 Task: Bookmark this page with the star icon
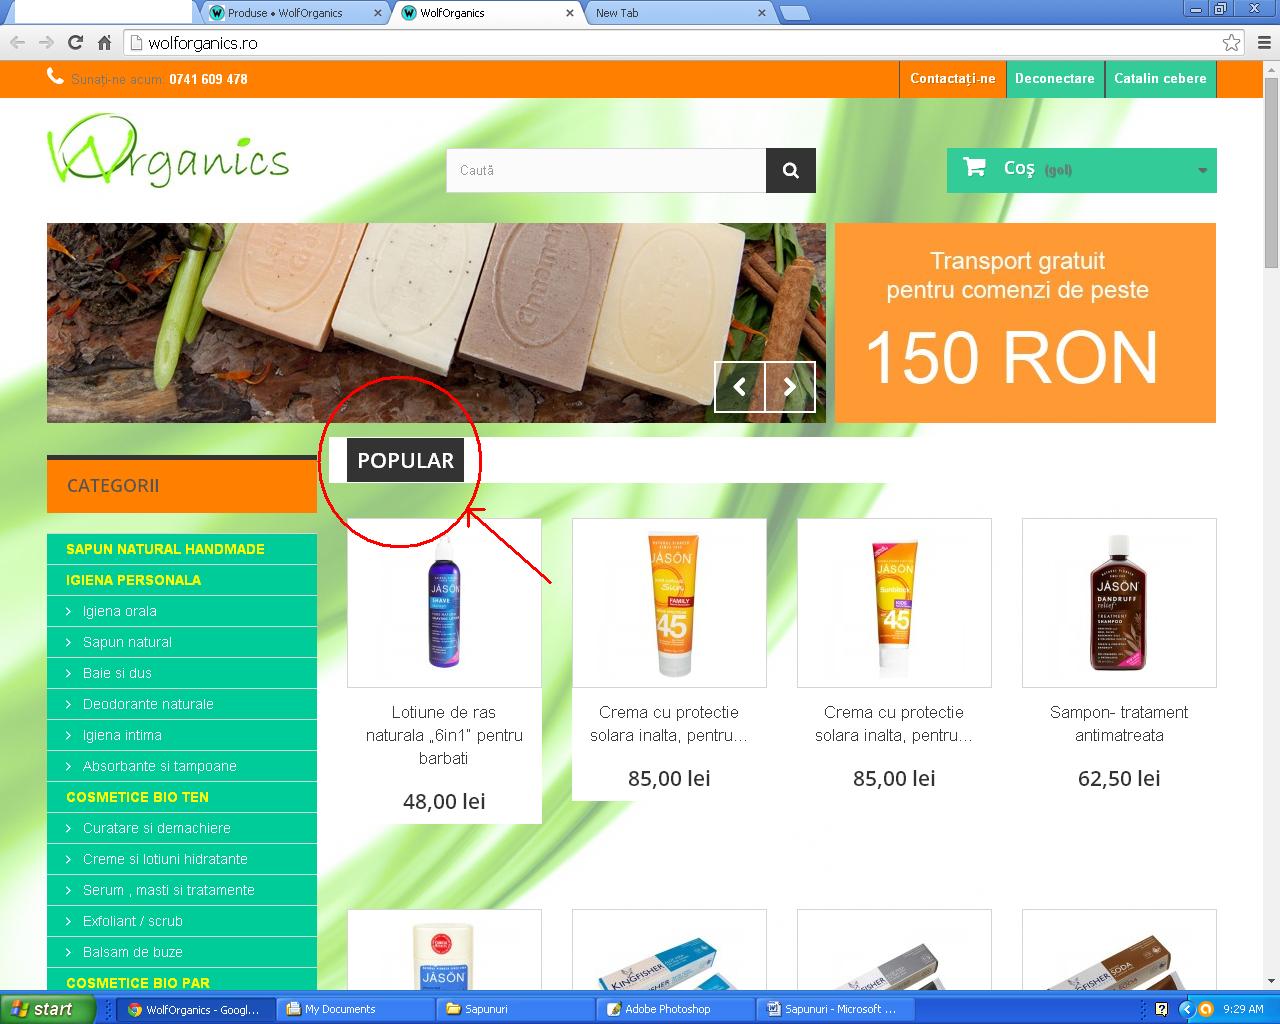tap(1231, 43)
